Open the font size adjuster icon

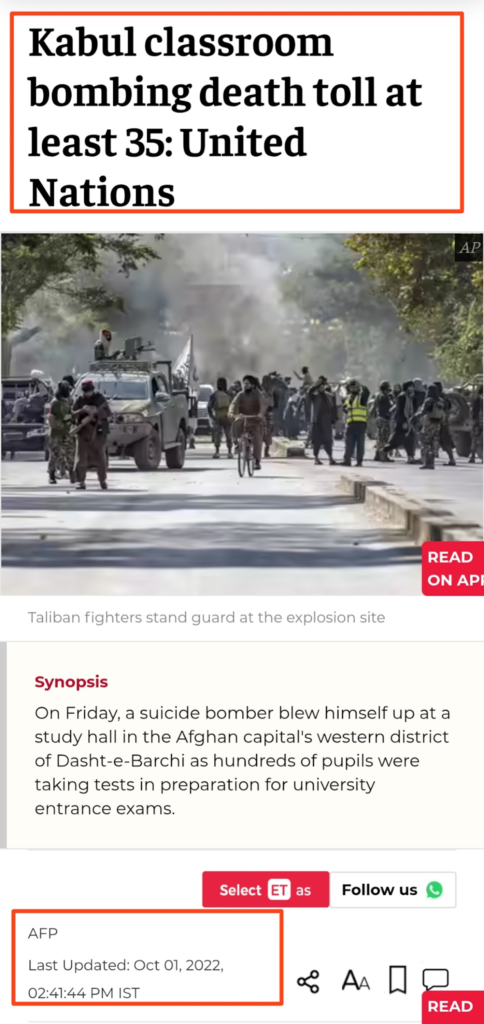[356, 980]
